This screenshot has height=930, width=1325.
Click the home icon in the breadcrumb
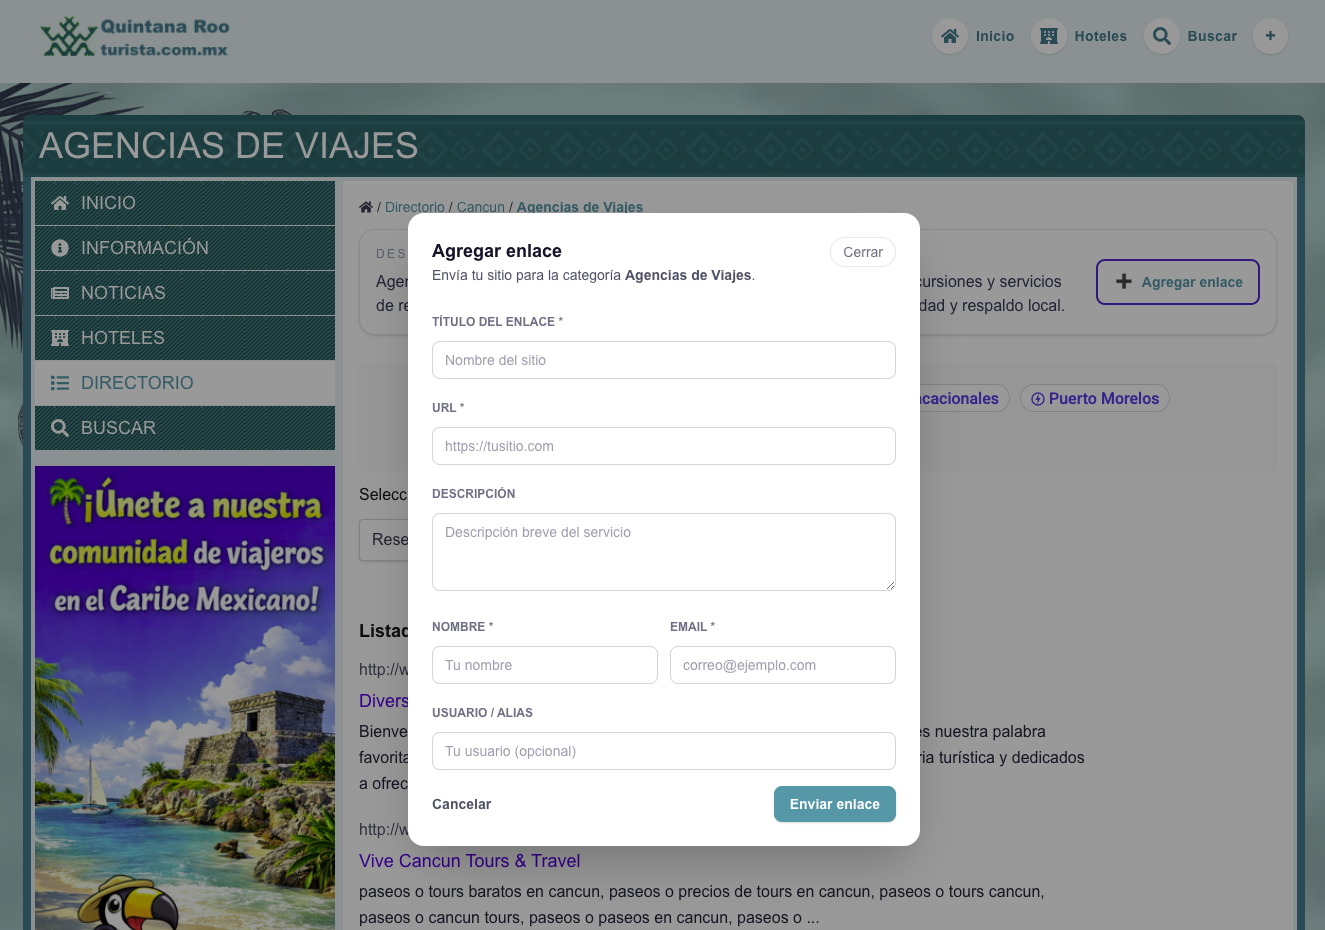[366, 207]
